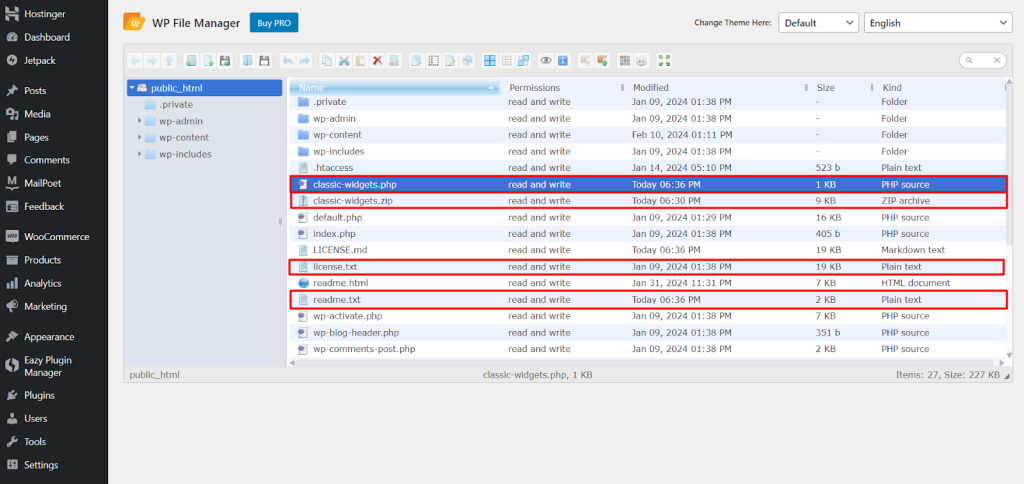This screenshot has width=1024, height=484.
Task: Click the Open folder toolbar icon
Action: 248,61
